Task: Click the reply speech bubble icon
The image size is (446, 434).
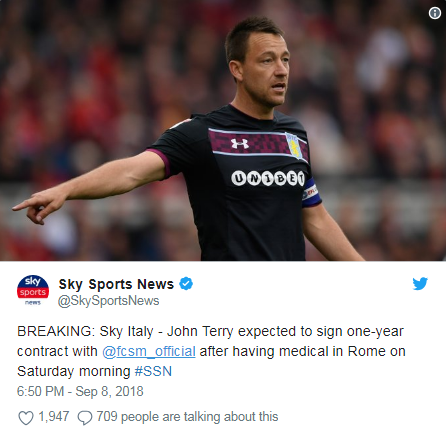Action: tap(85, 418)
